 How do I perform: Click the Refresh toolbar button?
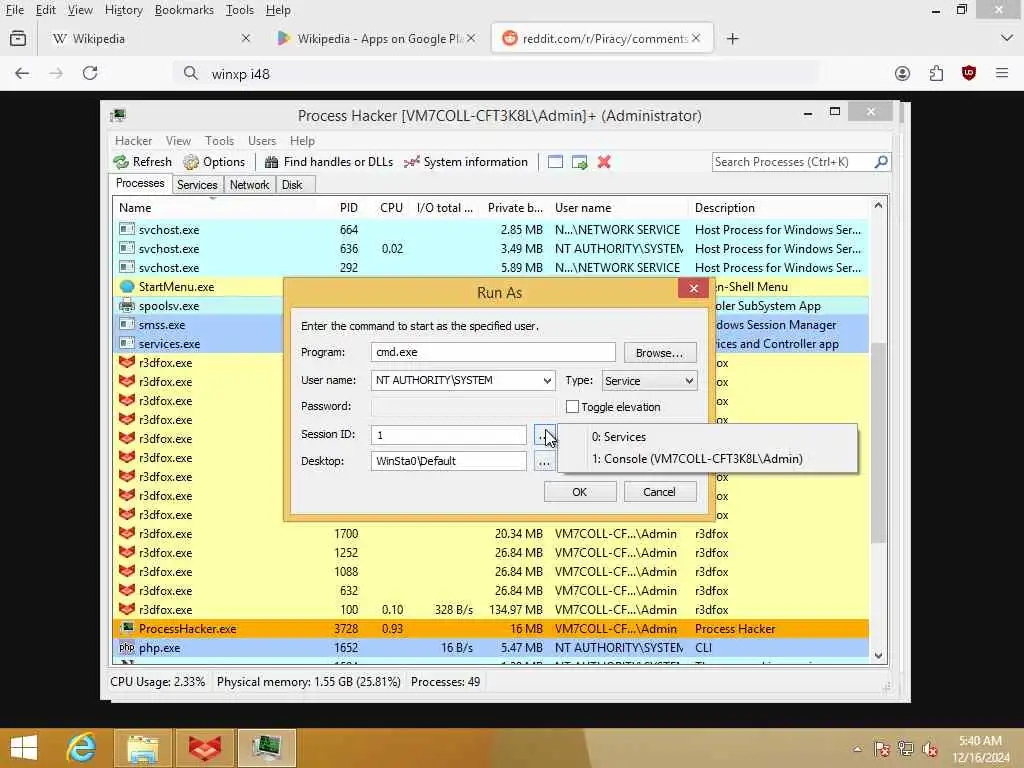point(142,162)
